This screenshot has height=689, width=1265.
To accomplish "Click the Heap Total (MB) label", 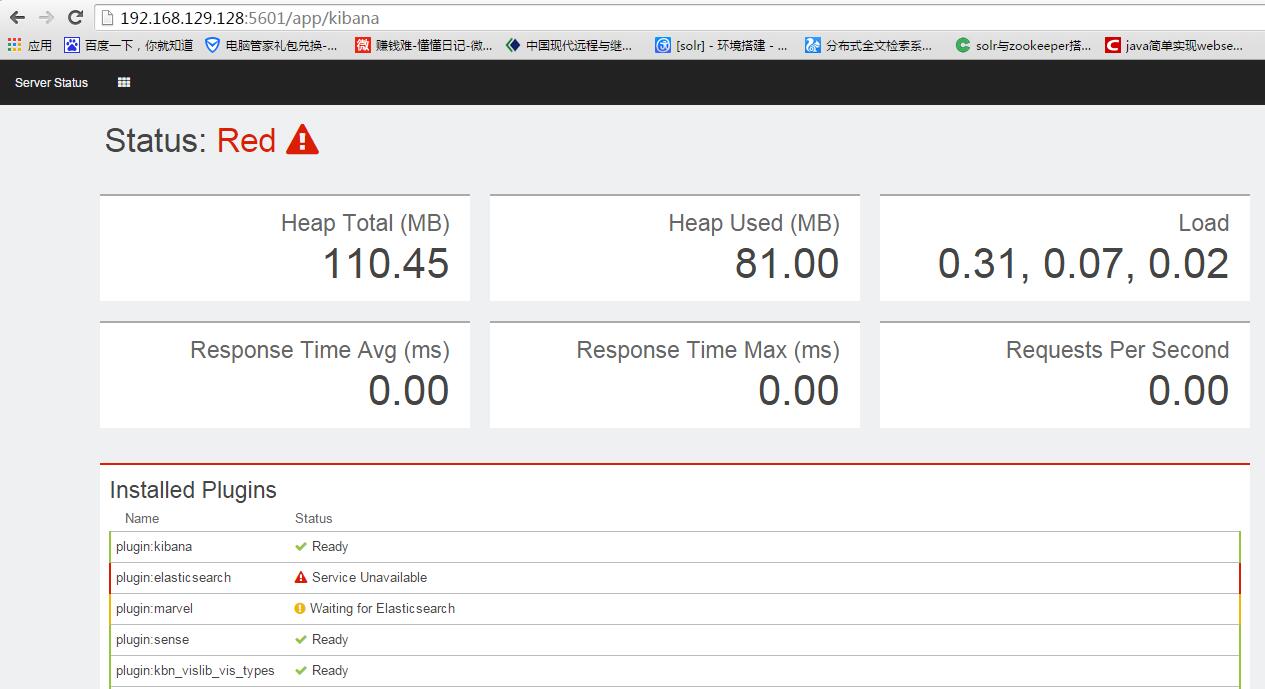I will (x=365, y=223).
